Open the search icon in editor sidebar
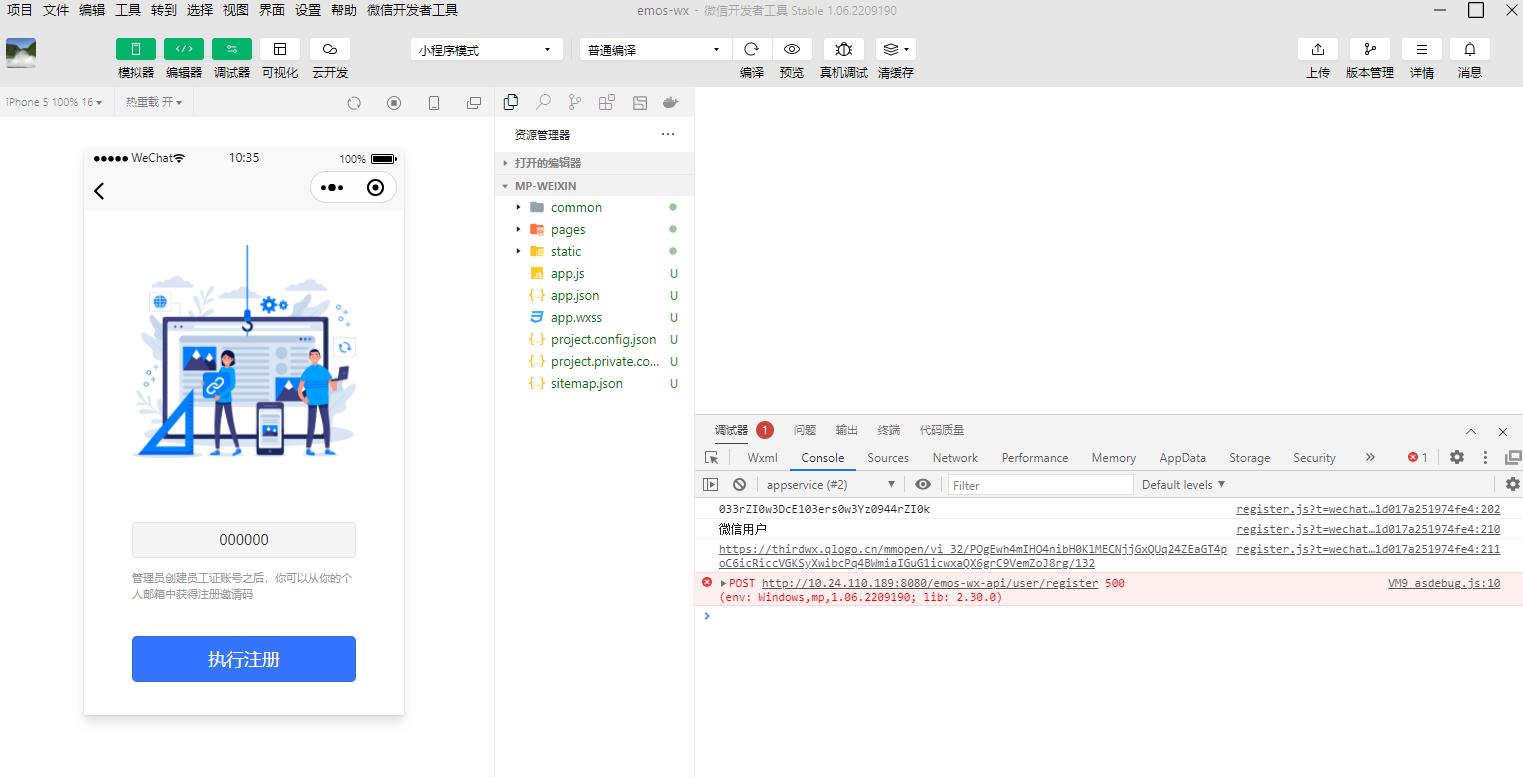Viewport: 1523px width, 777px height. [543, 102]
